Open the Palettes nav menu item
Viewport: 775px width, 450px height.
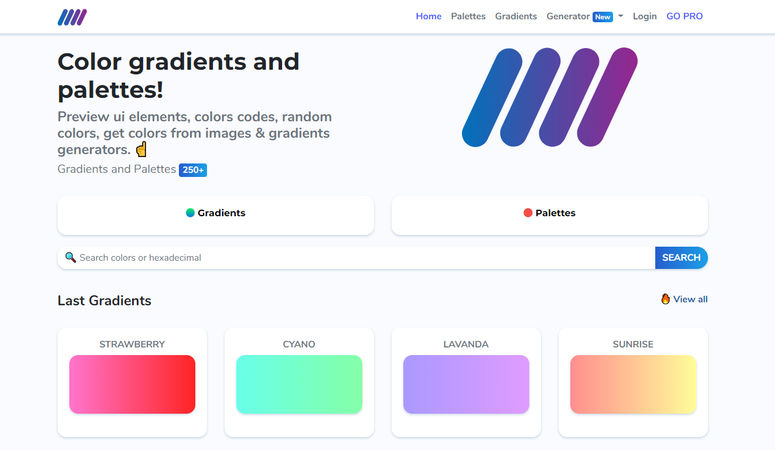tap(468, 16)
